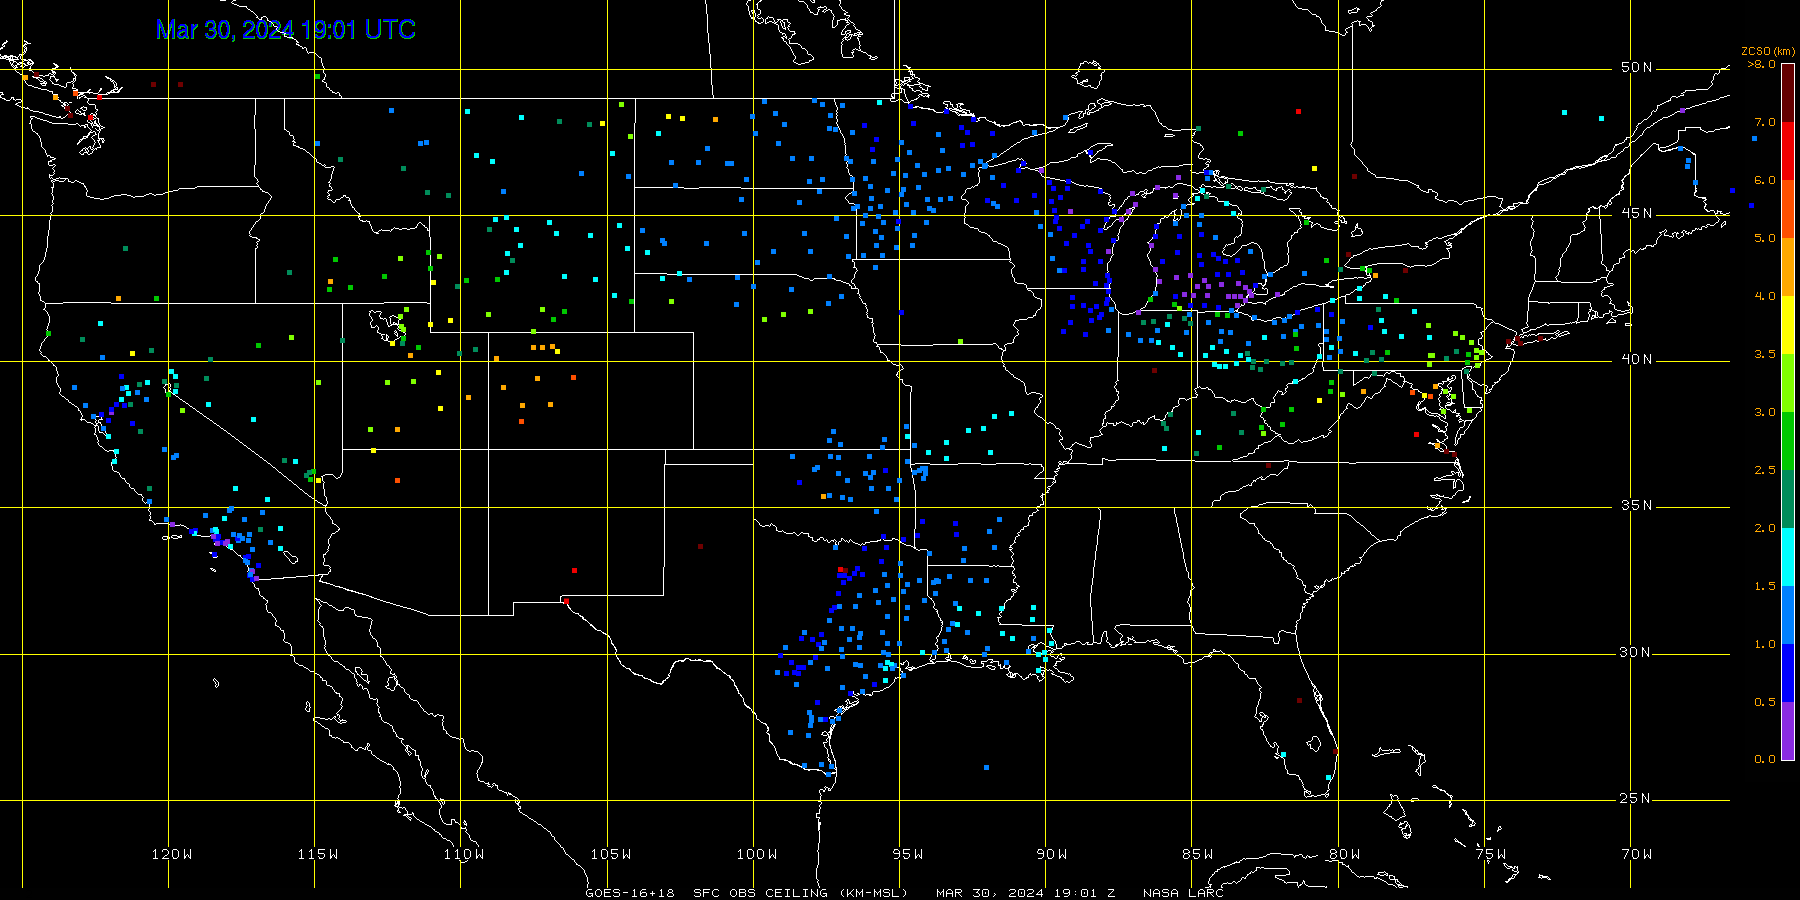1800x900 pixels.
Task: Click the red 6.0–7.0 km legend segment
Action: pos(1787,151)
